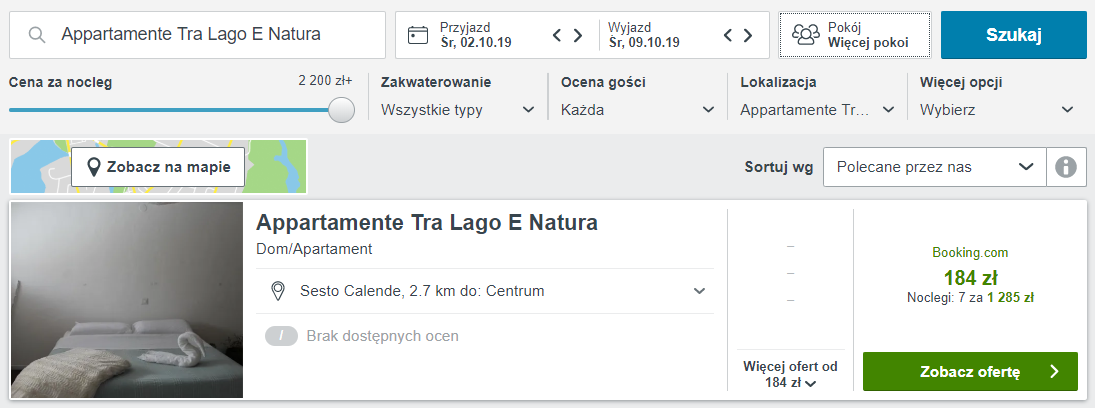Click the price per night slider handle
Image resolution: width=1095 pixels, height=408 pixels.
point(341,110)
